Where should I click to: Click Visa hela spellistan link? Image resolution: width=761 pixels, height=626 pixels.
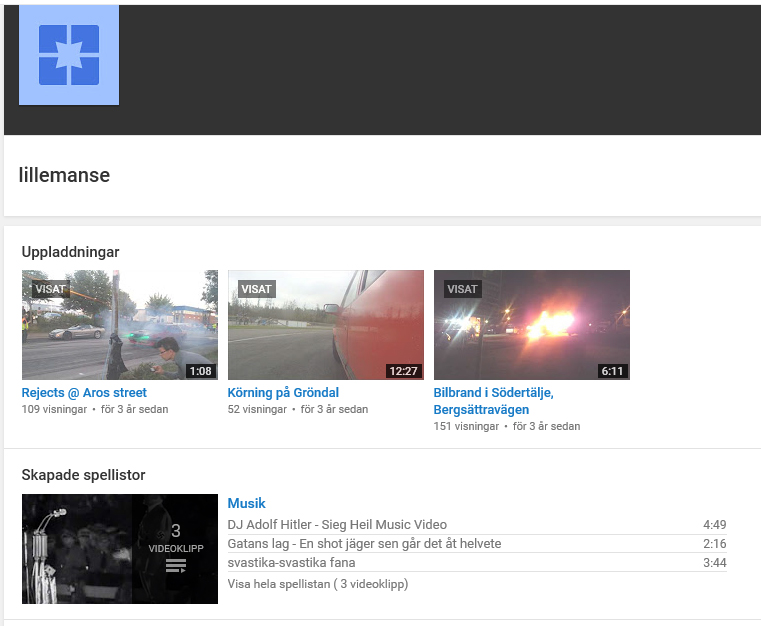pos(318,584)
